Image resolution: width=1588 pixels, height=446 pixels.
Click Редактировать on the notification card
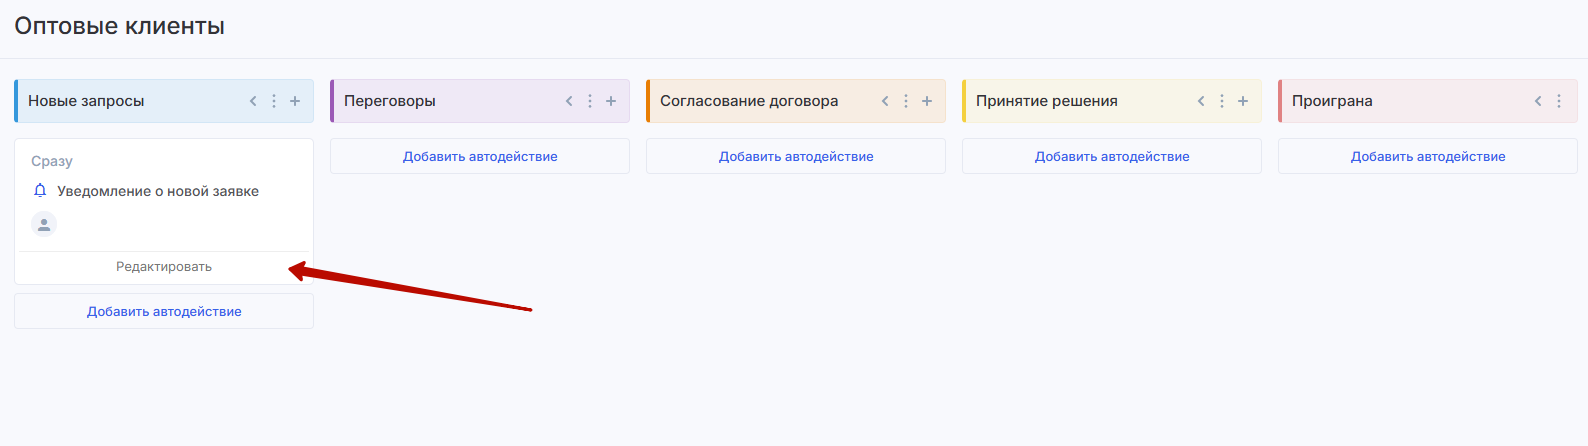[164, 267]
